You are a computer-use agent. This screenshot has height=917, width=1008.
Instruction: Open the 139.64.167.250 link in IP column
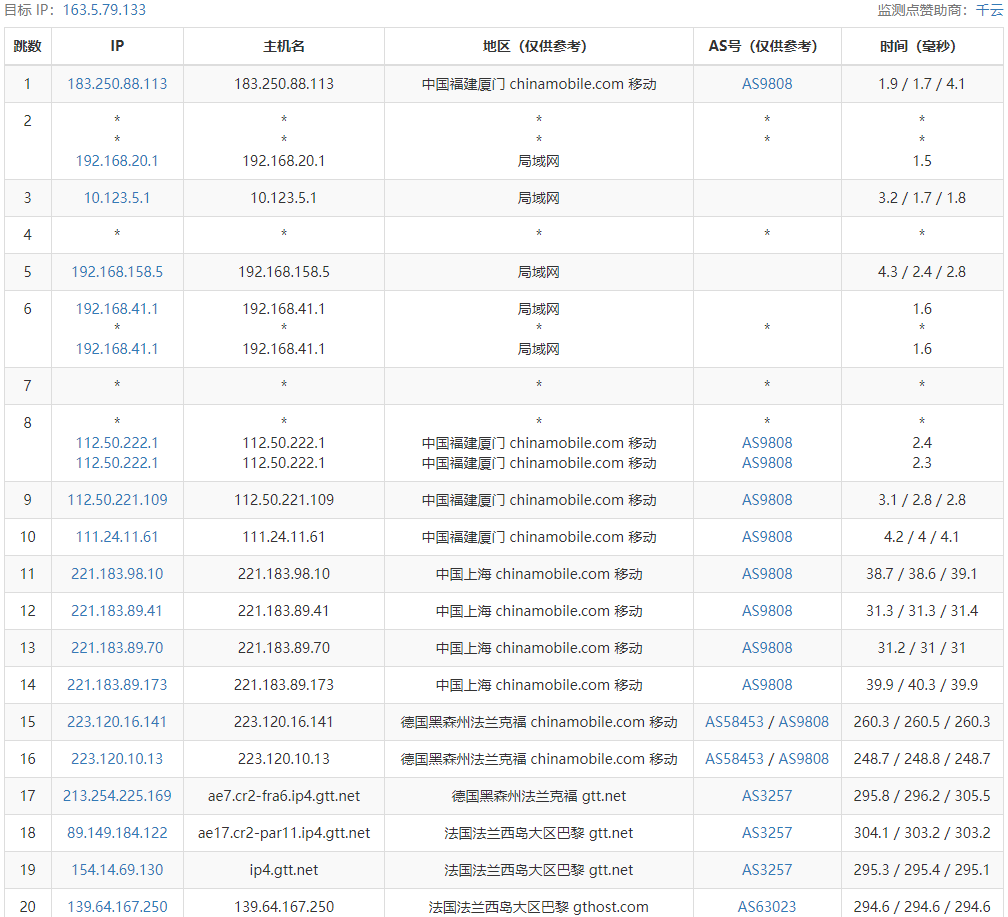117,907
